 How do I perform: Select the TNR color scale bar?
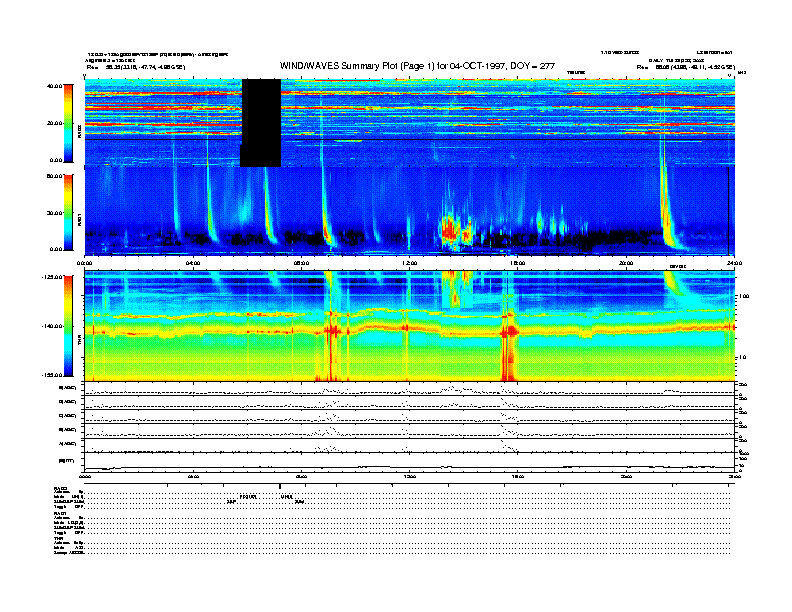tap(68, 326)
